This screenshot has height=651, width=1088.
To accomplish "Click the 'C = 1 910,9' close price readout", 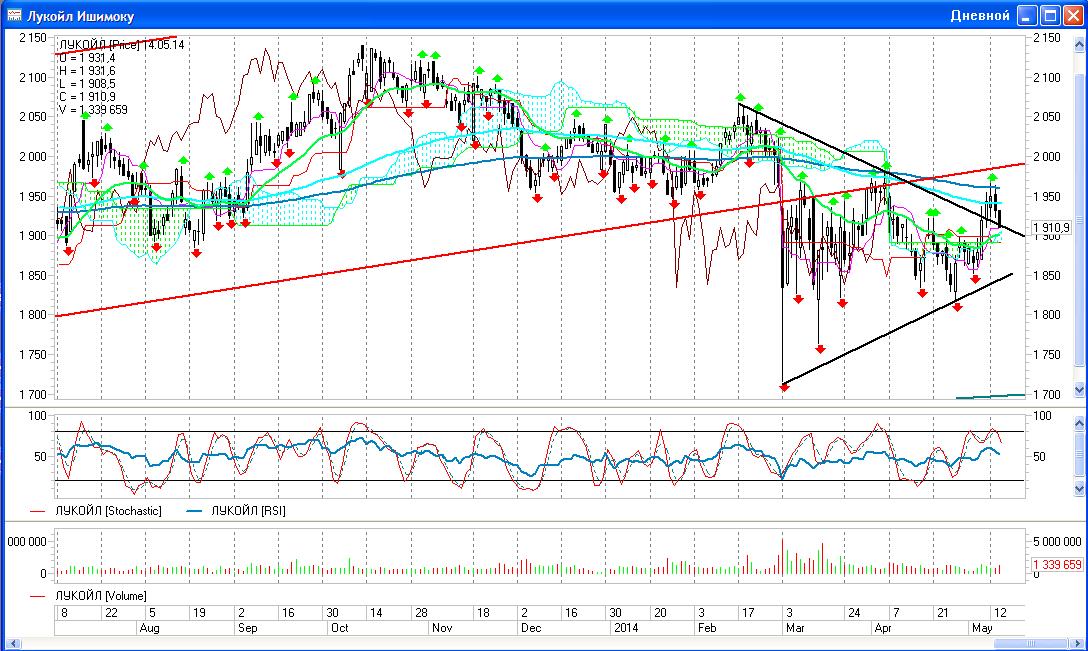I will 87,97.
